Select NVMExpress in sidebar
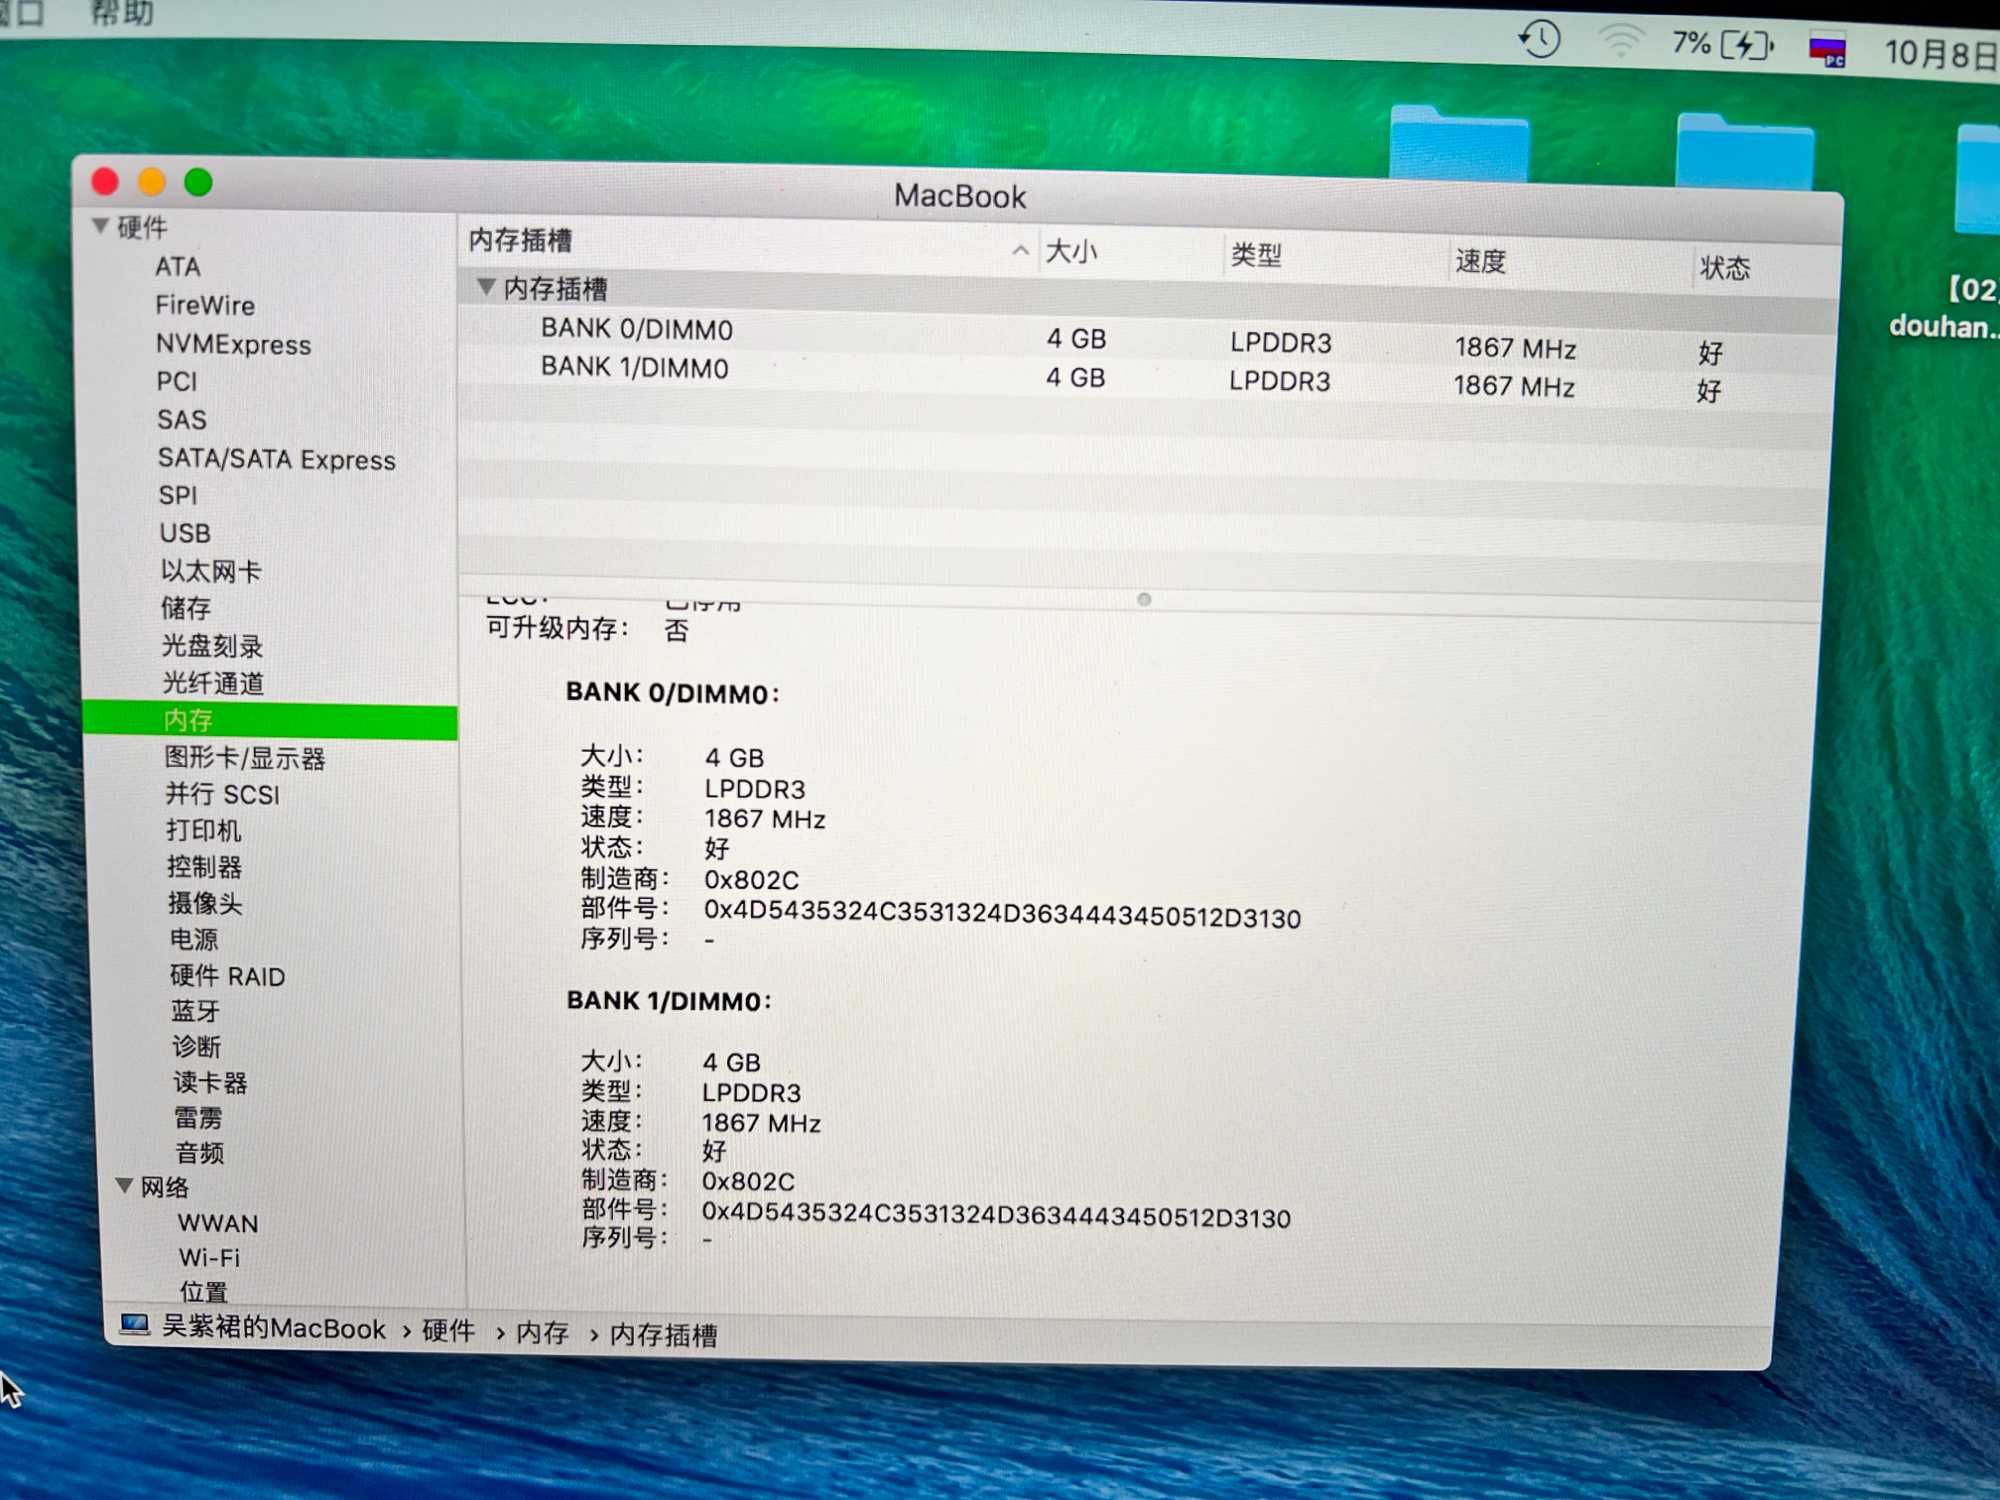The width and height of the screenshot is (2000, 1500). tap(233, 344)
